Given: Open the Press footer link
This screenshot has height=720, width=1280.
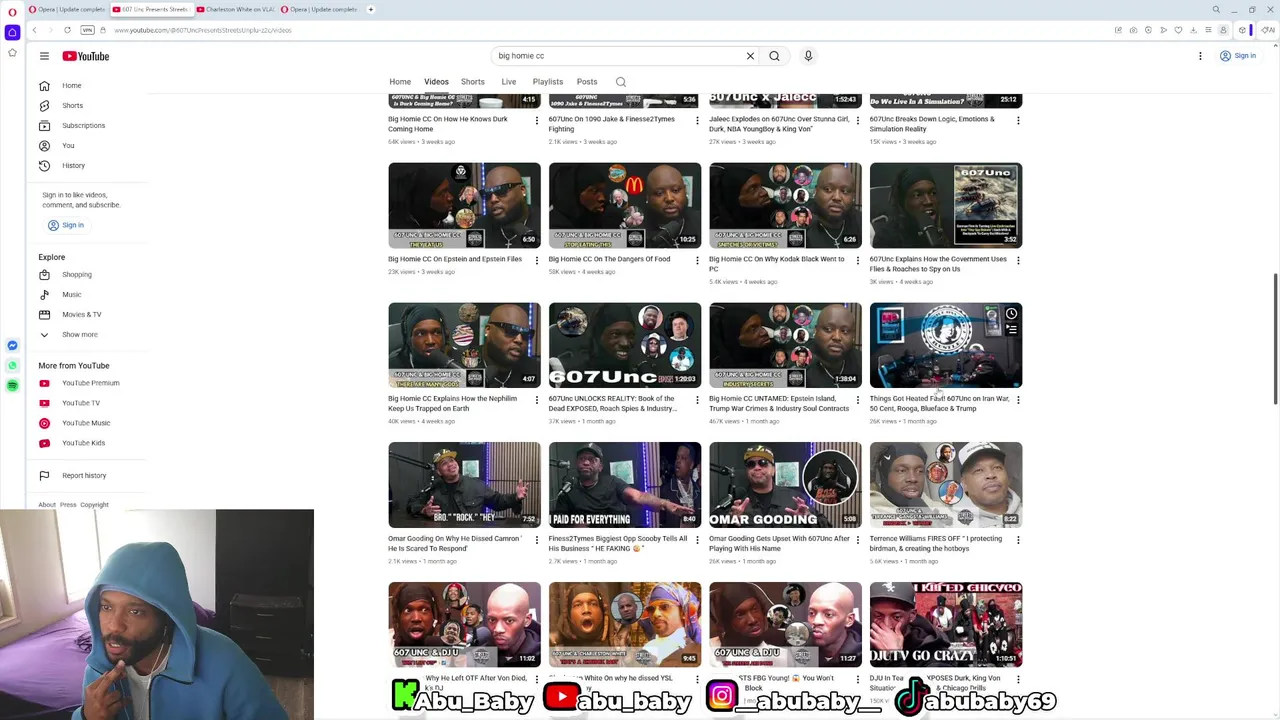Looking at the screenshot, I should tap(68, 505).
